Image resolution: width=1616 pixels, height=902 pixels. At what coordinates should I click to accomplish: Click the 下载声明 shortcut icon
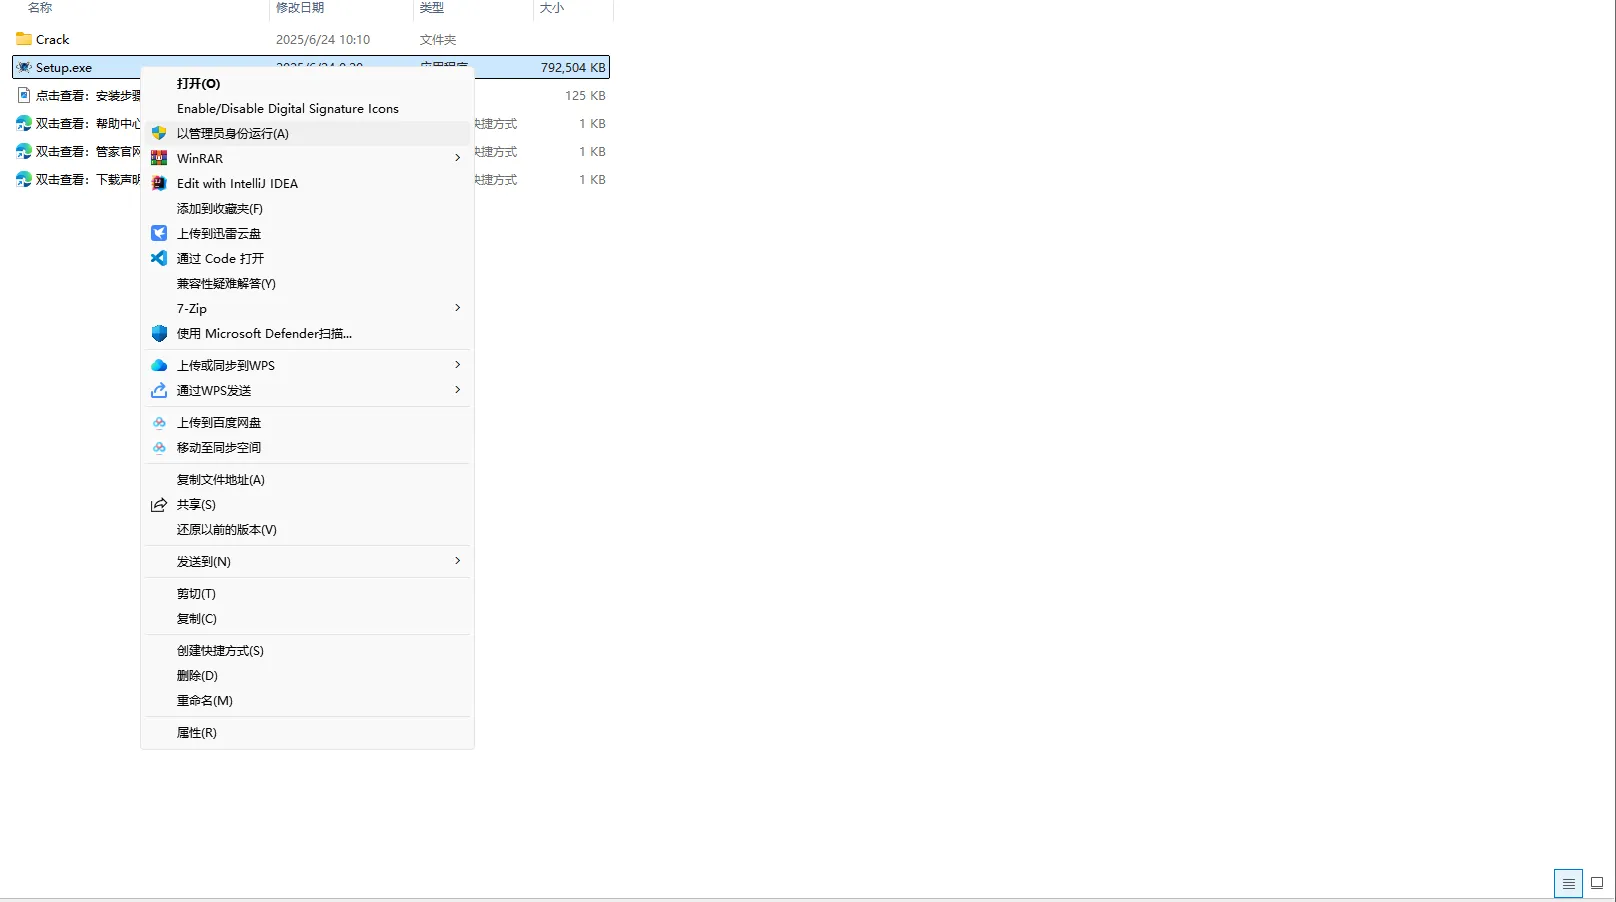(x=24, y=179)
